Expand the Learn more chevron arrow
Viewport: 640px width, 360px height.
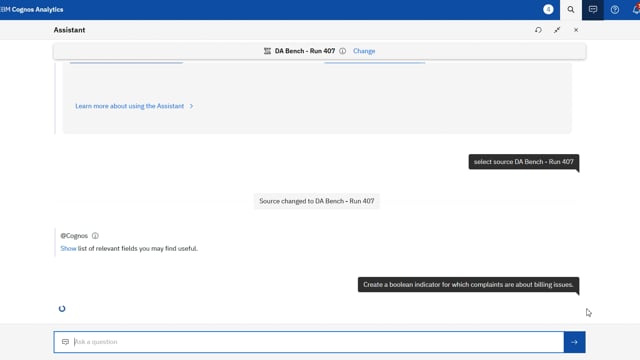191,106
